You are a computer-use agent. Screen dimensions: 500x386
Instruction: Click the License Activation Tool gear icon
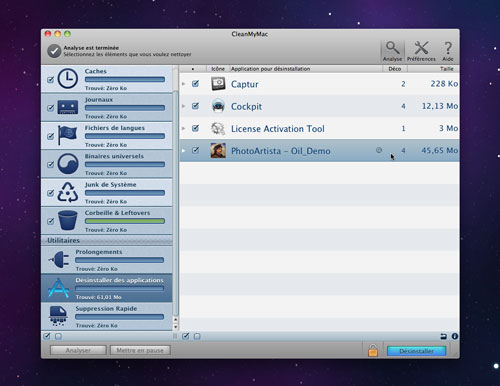coord(218,128)
